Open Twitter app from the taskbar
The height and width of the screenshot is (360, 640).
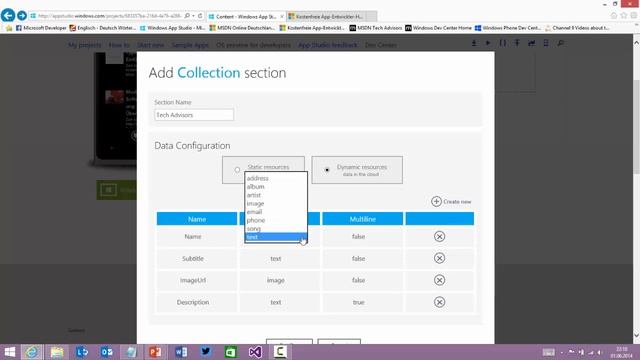click(x=206, y=352)
